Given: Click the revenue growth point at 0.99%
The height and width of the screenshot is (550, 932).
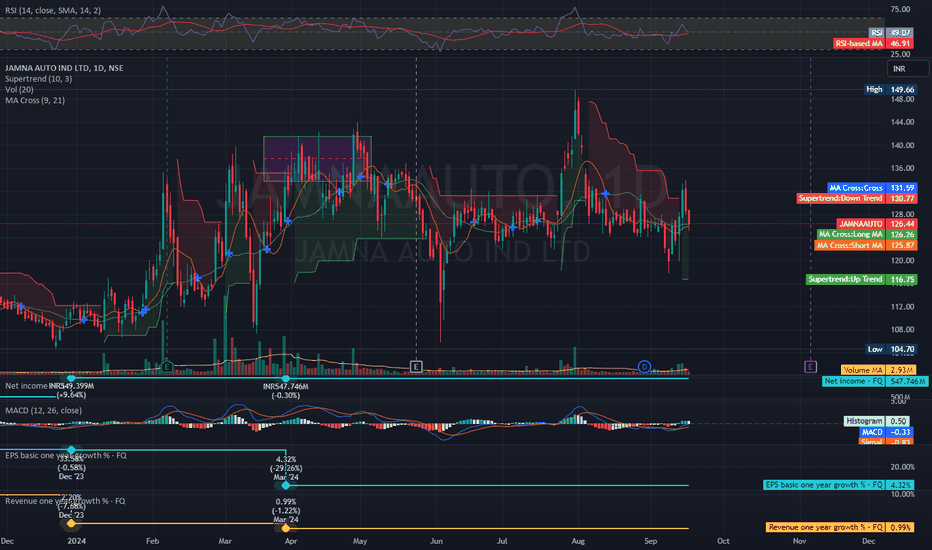Looking at the screenshot, I should point(286,528).
